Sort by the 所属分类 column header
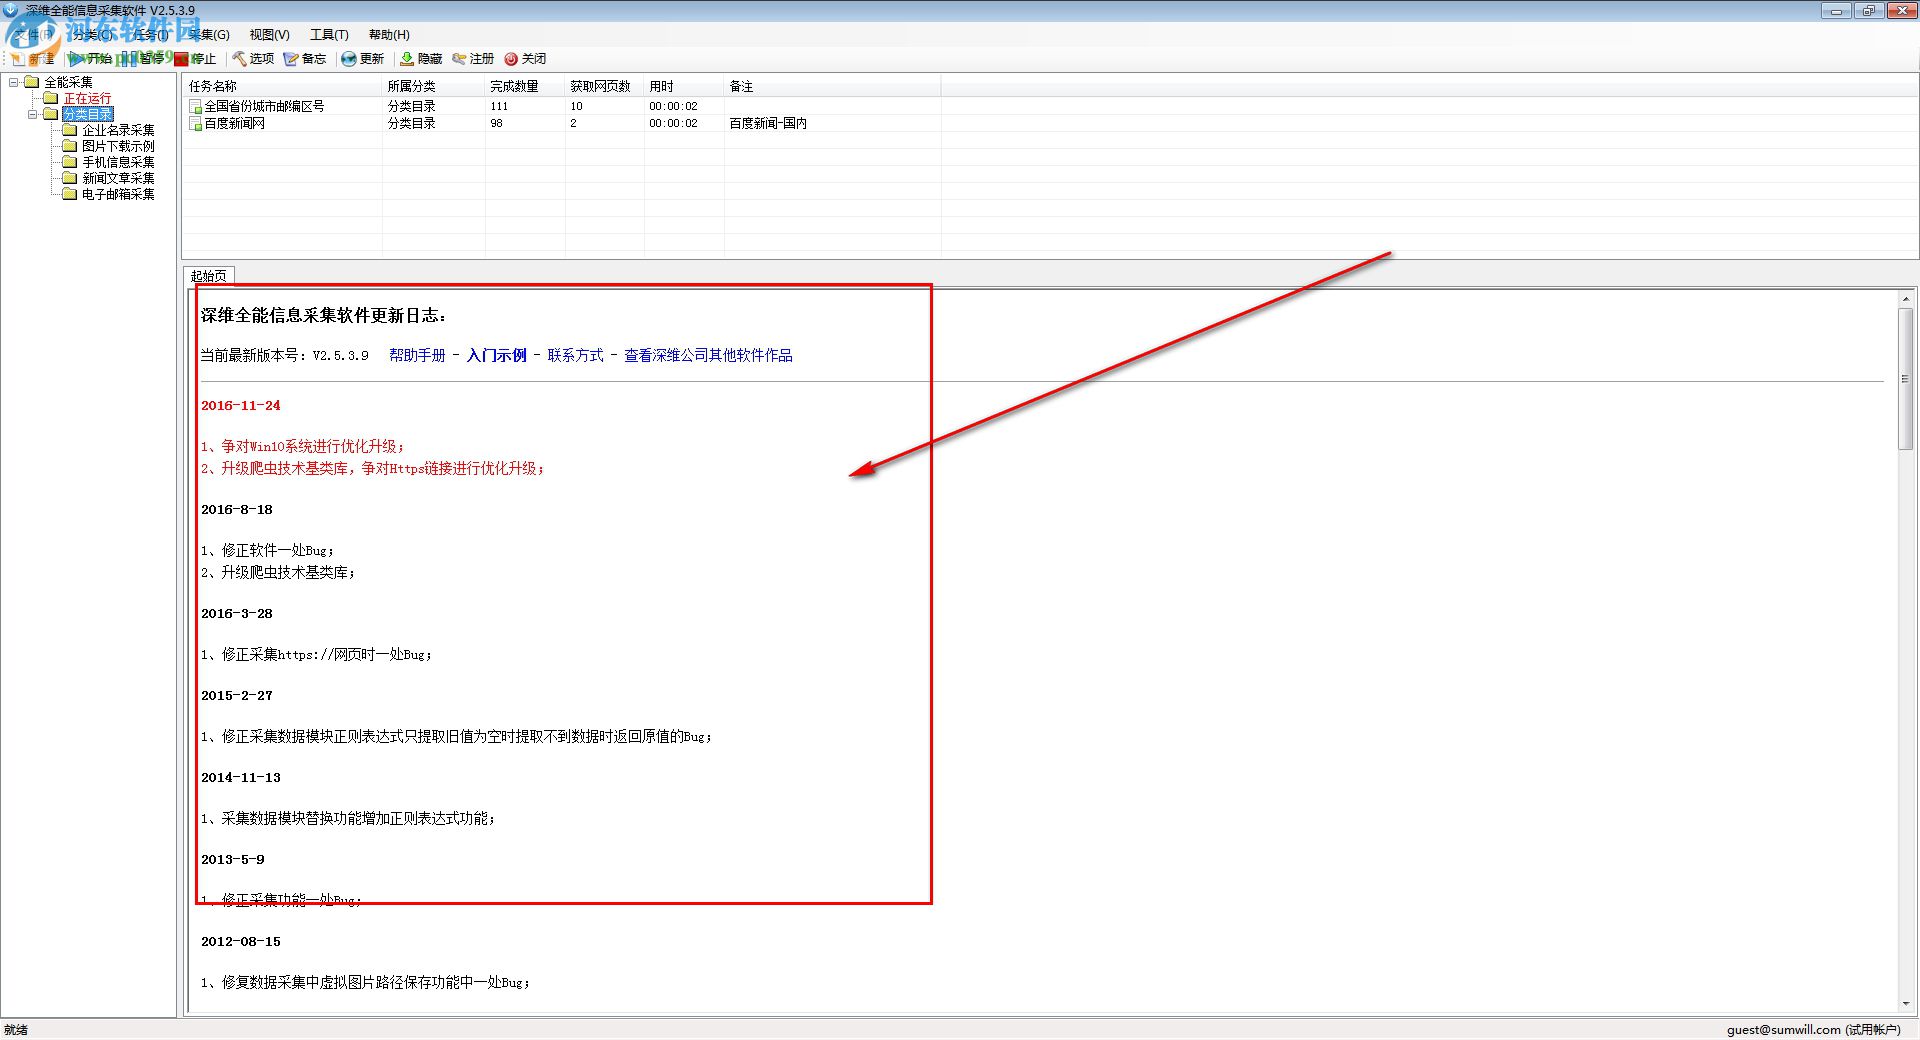1920x1040 pixels. coord(434,86)
